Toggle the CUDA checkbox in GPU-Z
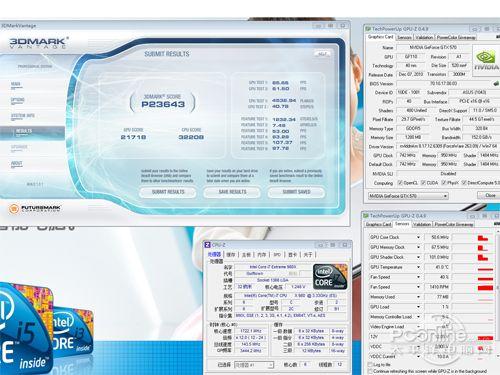The height and width of the screenshot is (375, 500). click(423, 183)
